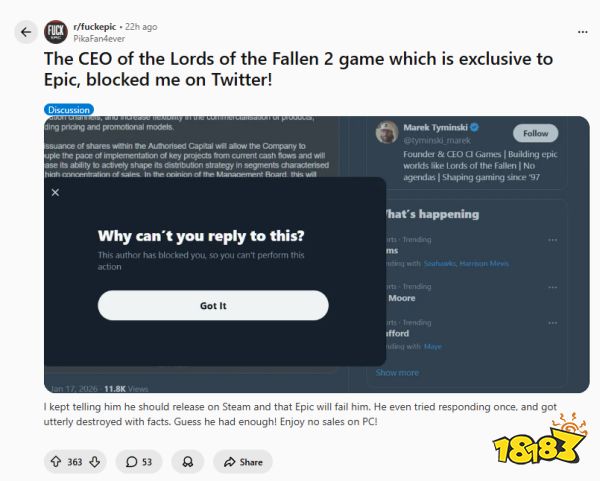Open more options for third trending item
Screen dimensions: 600x481
553,323
